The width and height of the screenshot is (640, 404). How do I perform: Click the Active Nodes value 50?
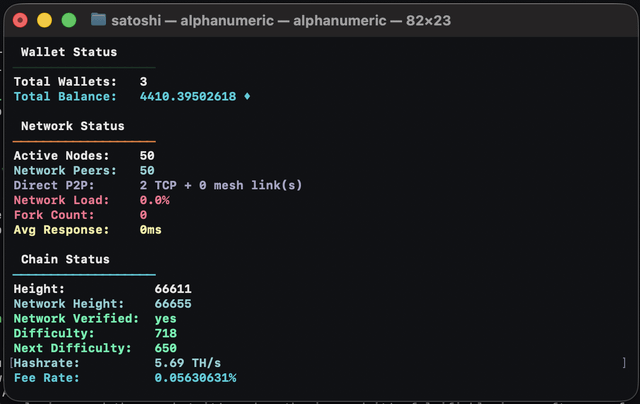(147, 156)
